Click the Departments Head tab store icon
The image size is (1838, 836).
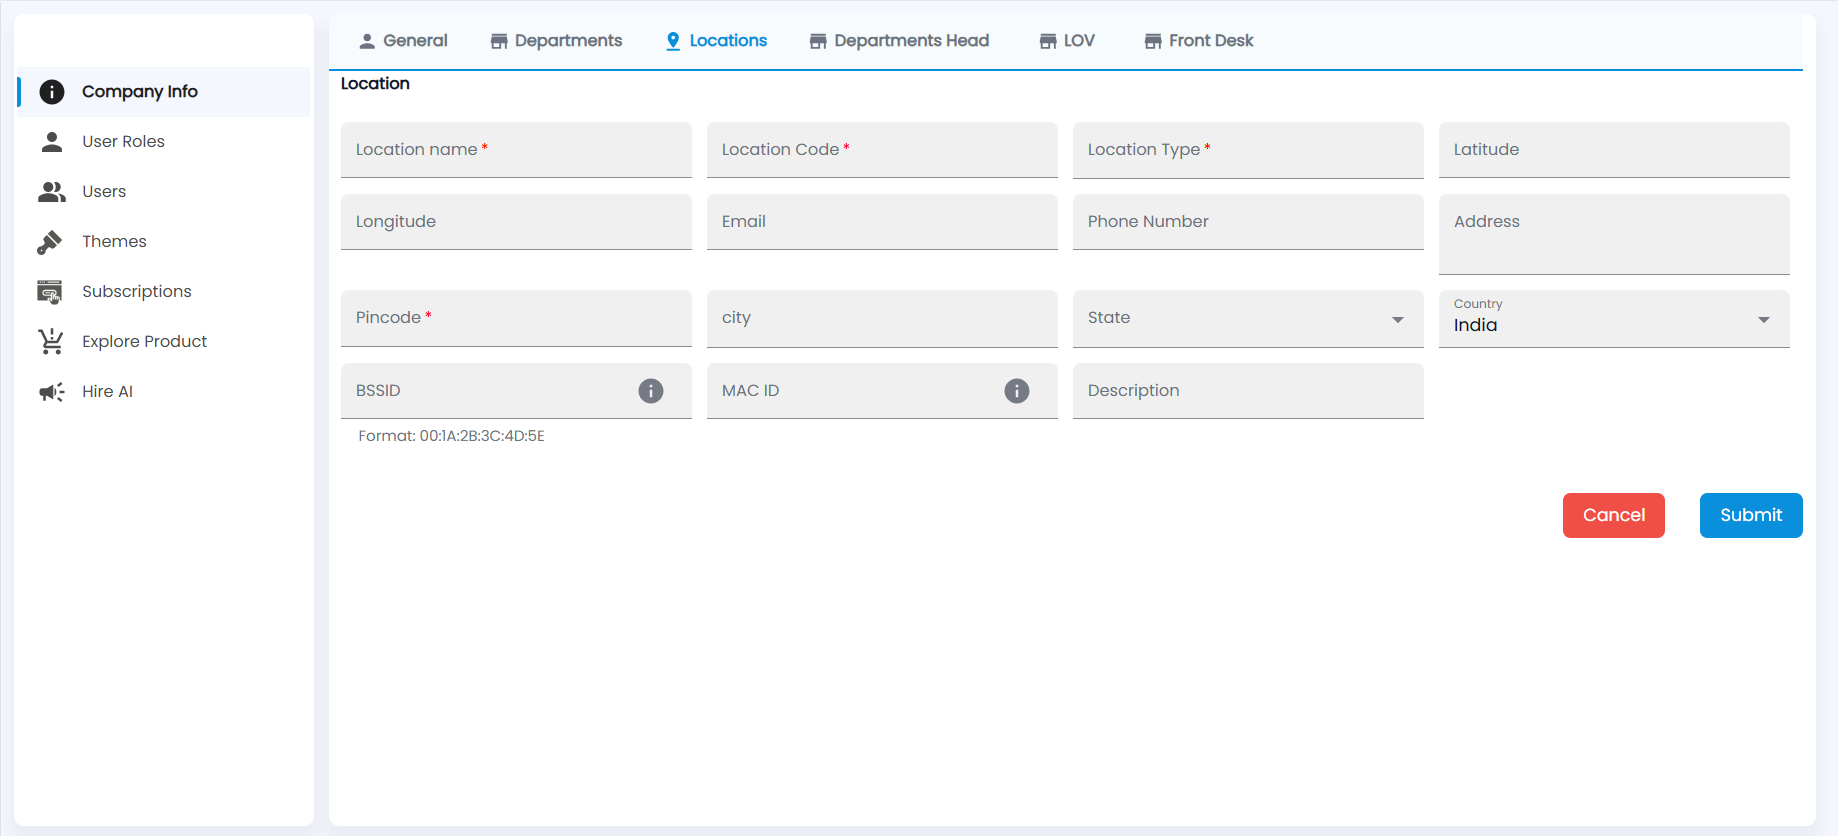coord(818,41)
